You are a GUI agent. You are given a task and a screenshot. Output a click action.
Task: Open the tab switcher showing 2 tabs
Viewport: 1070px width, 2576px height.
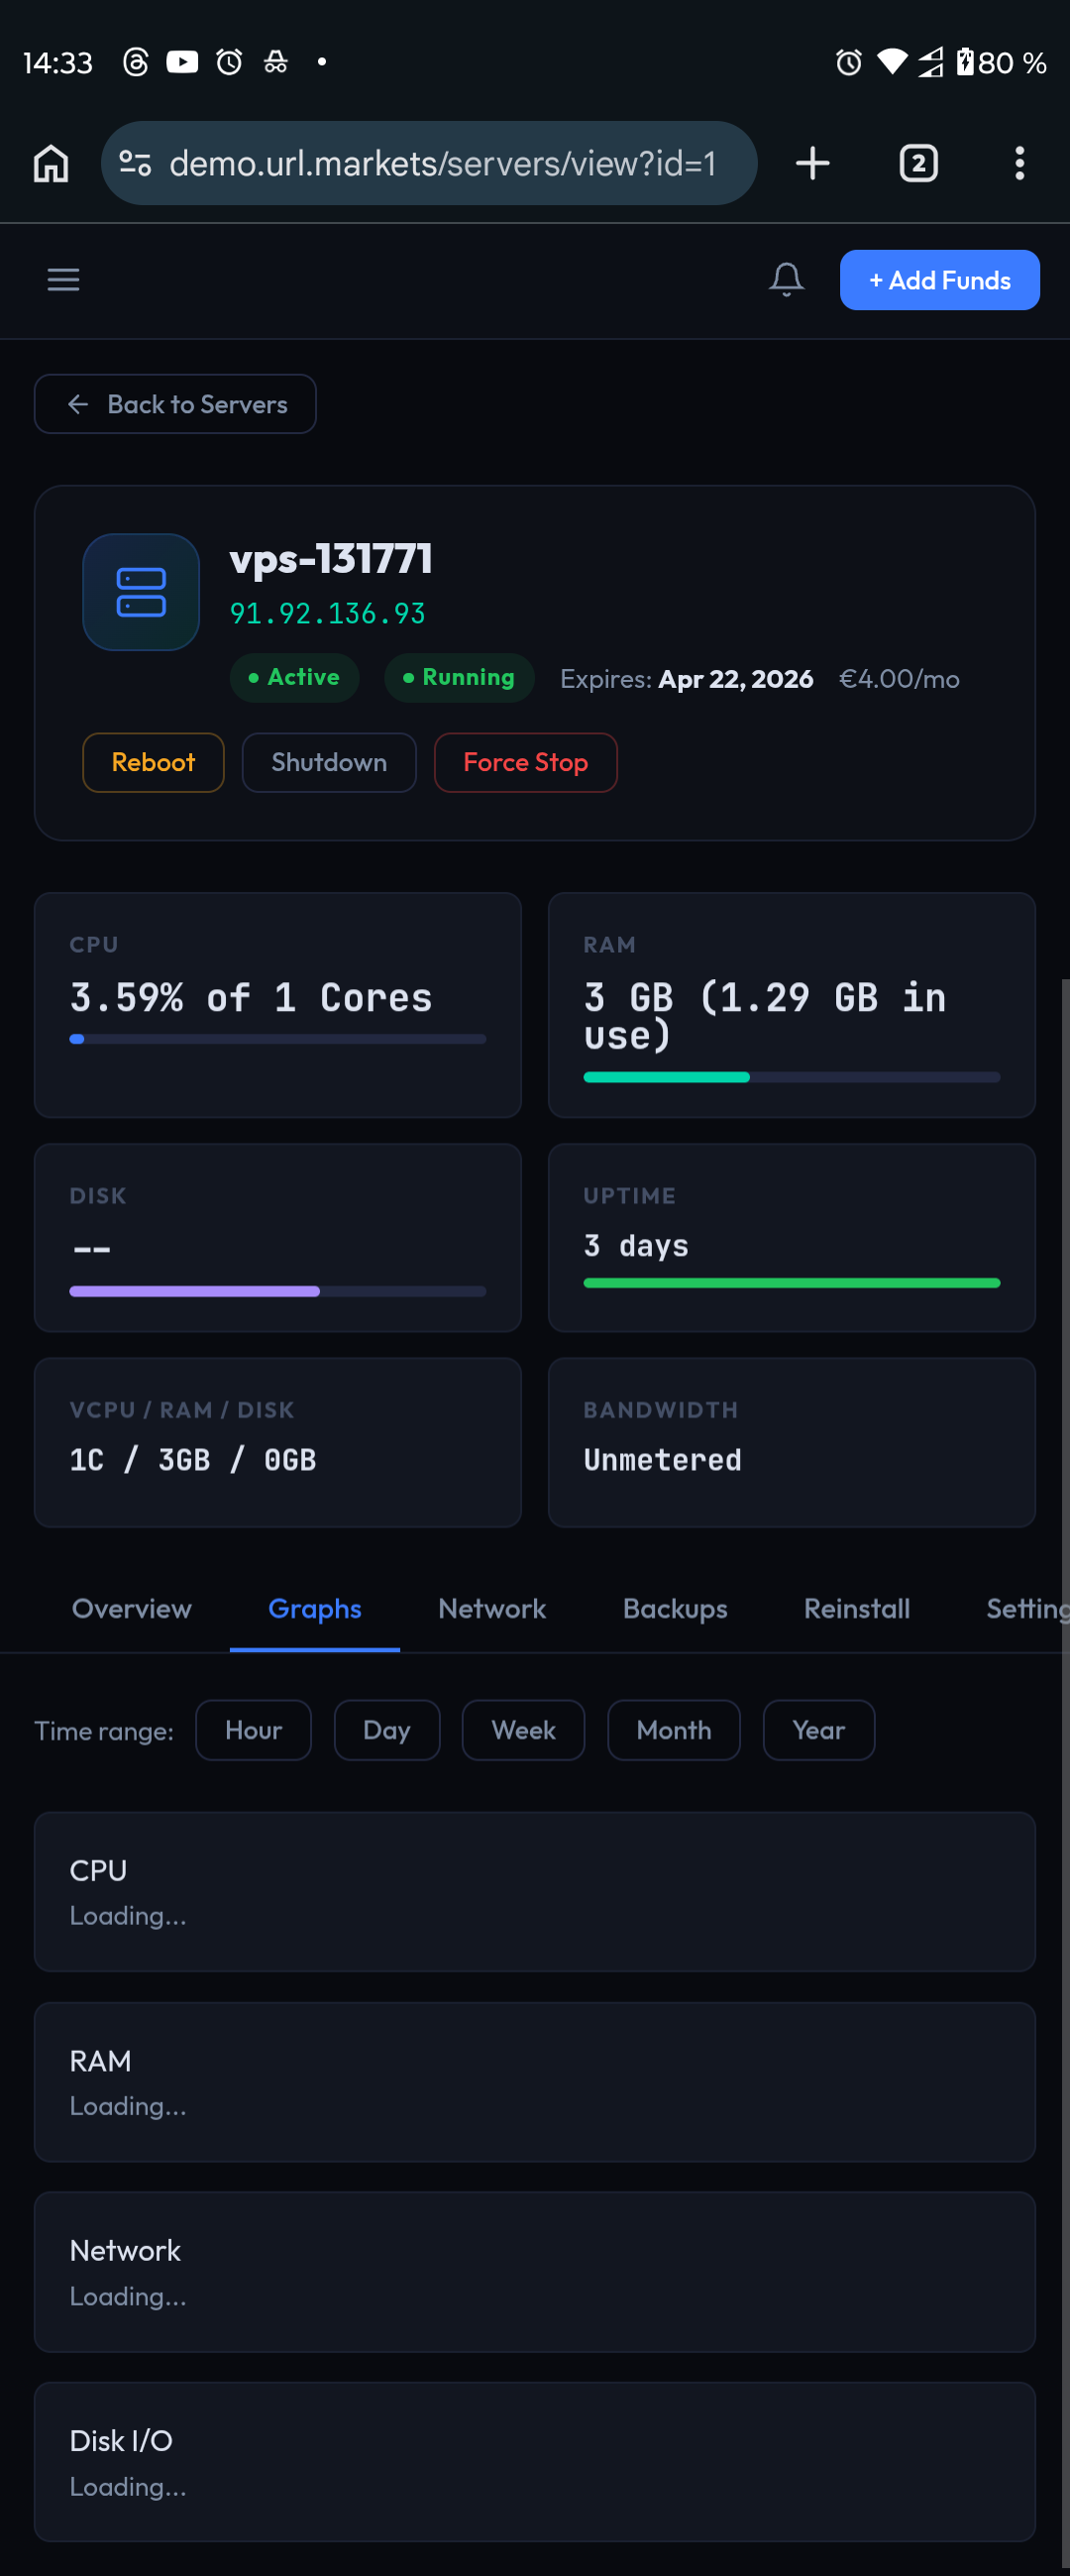pyautogui.click(x=918, y=163)
